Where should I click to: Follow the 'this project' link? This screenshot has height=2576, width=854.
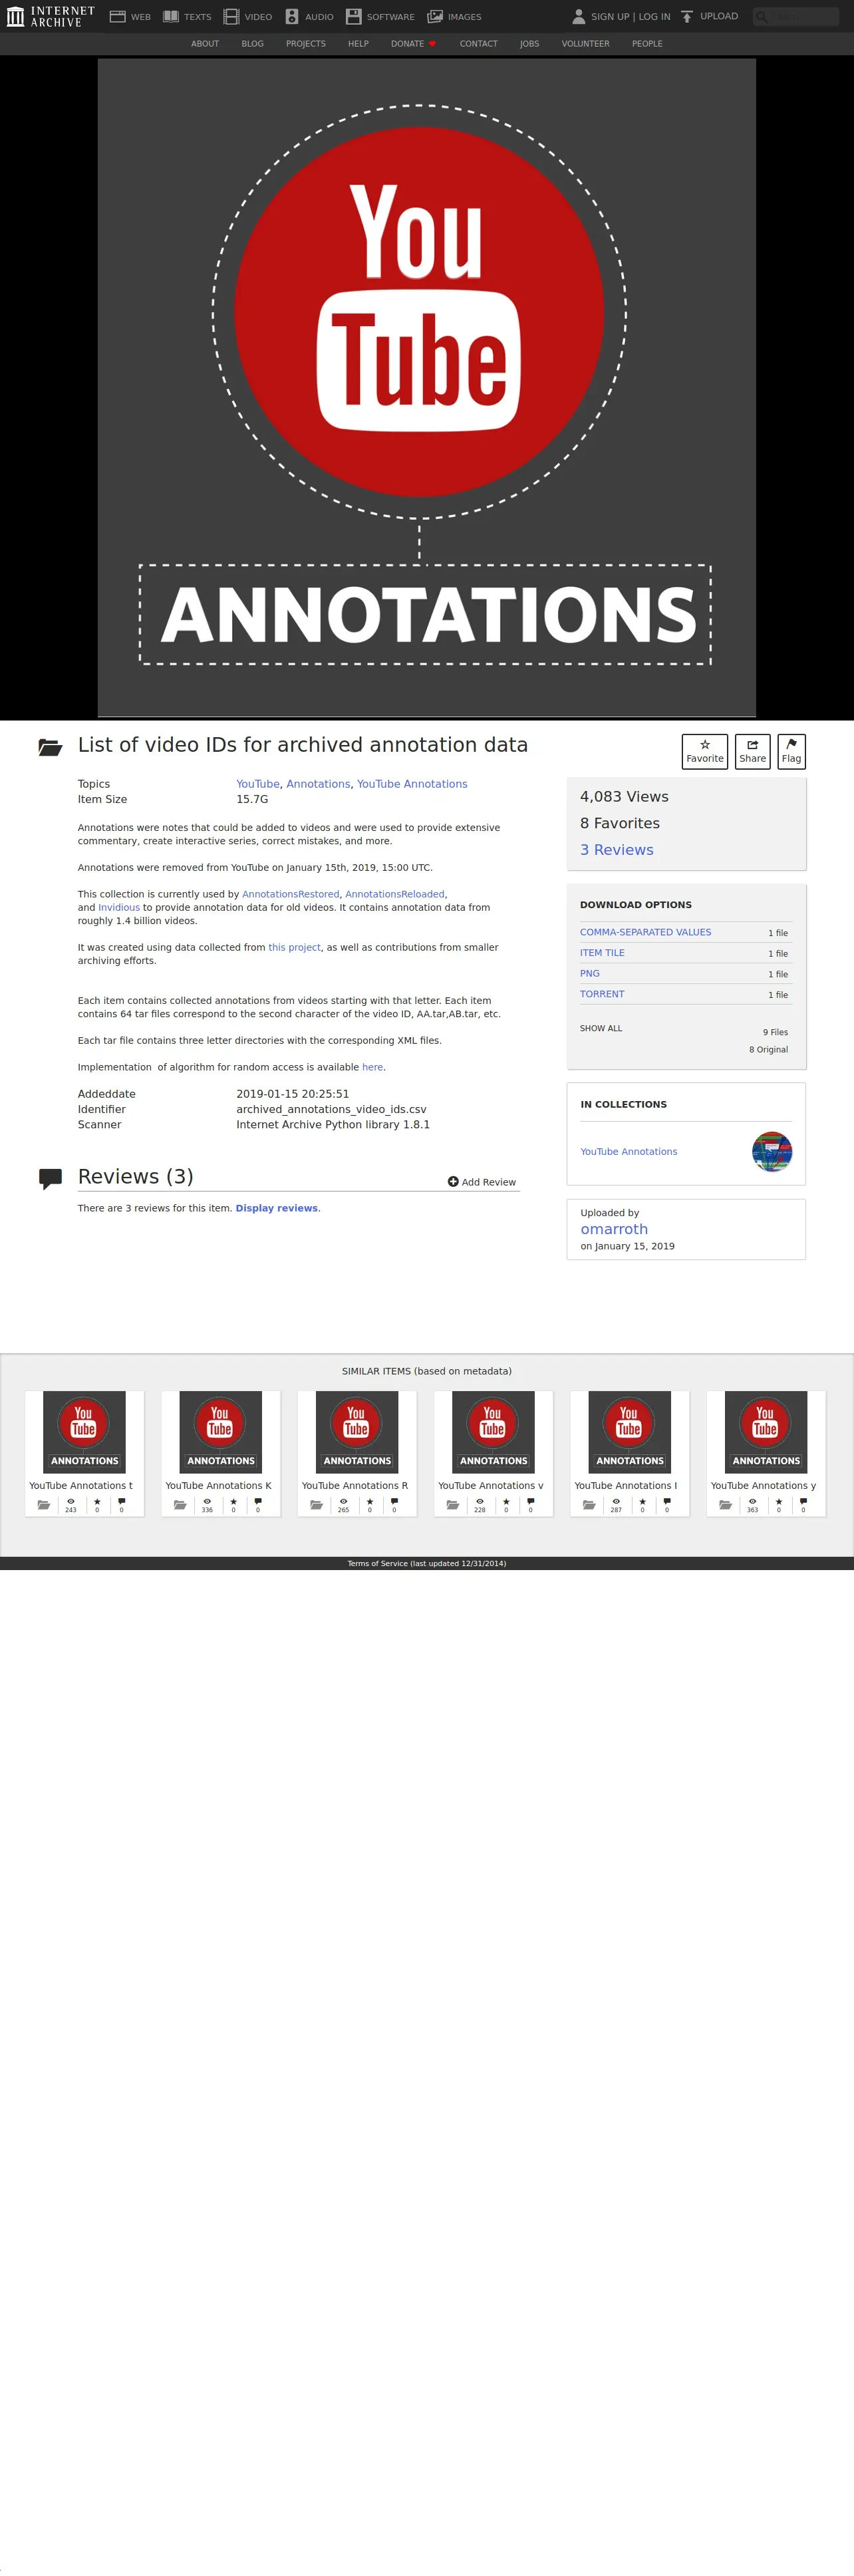click(294, 948)
